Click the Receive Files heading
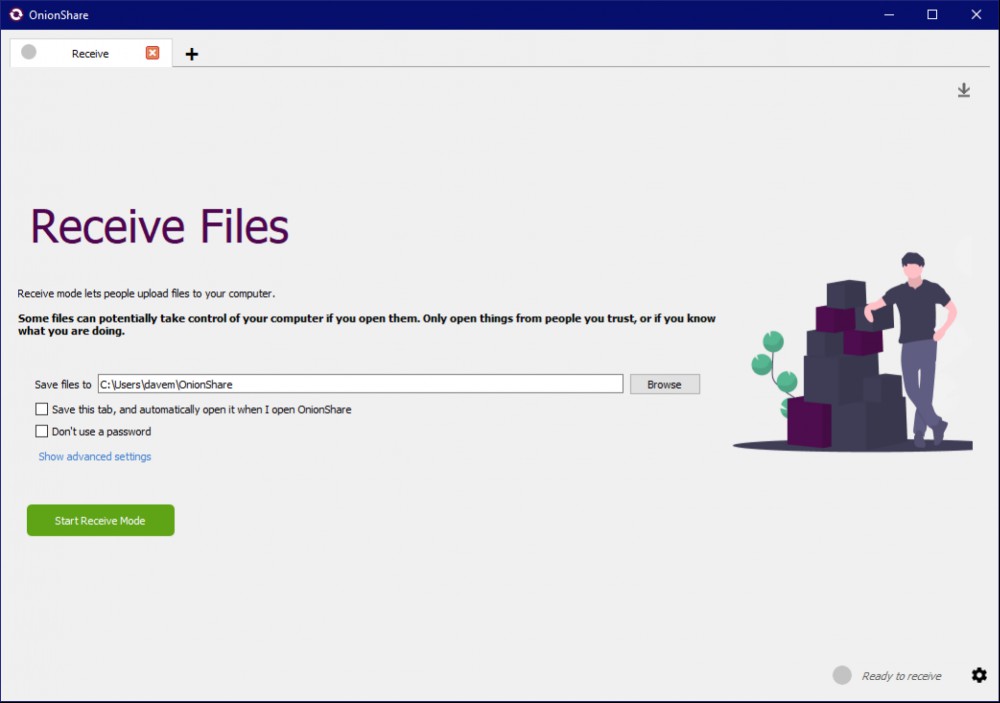Image resolution: width=1000 pixels, height=703 pixels. (x=159, y=226)
